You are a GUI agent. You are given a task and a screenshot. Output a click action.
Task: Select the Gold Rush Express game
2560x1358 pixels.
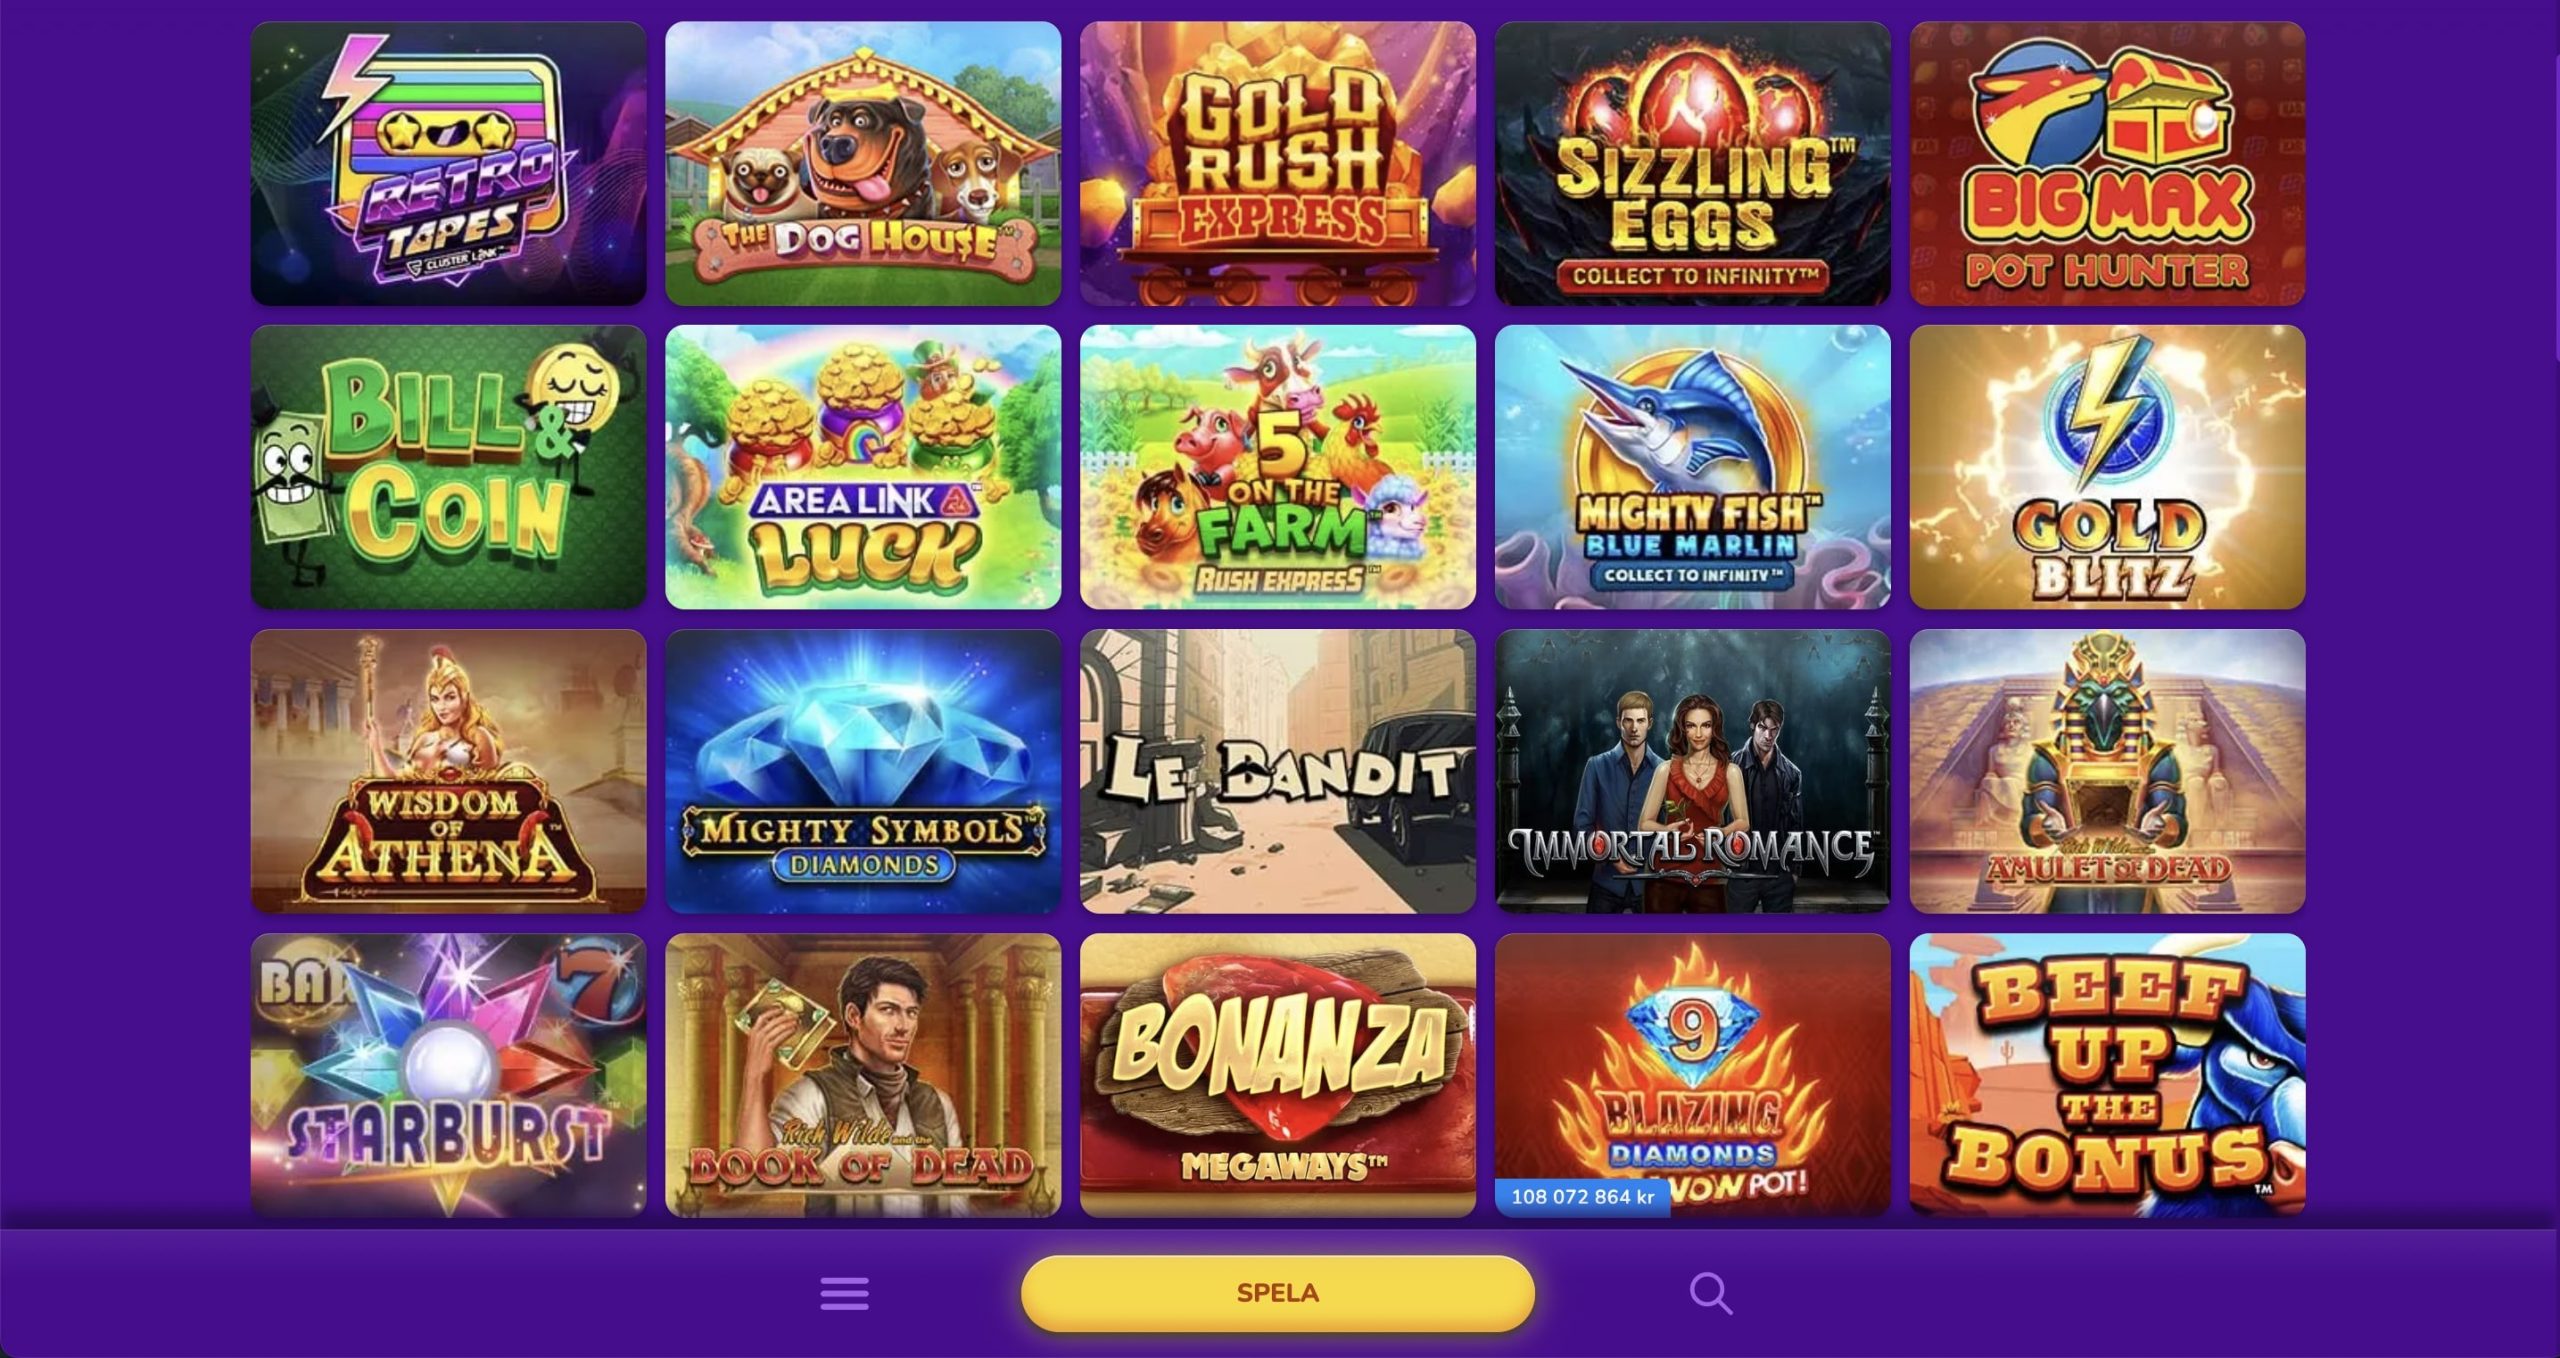(1278, 164)
